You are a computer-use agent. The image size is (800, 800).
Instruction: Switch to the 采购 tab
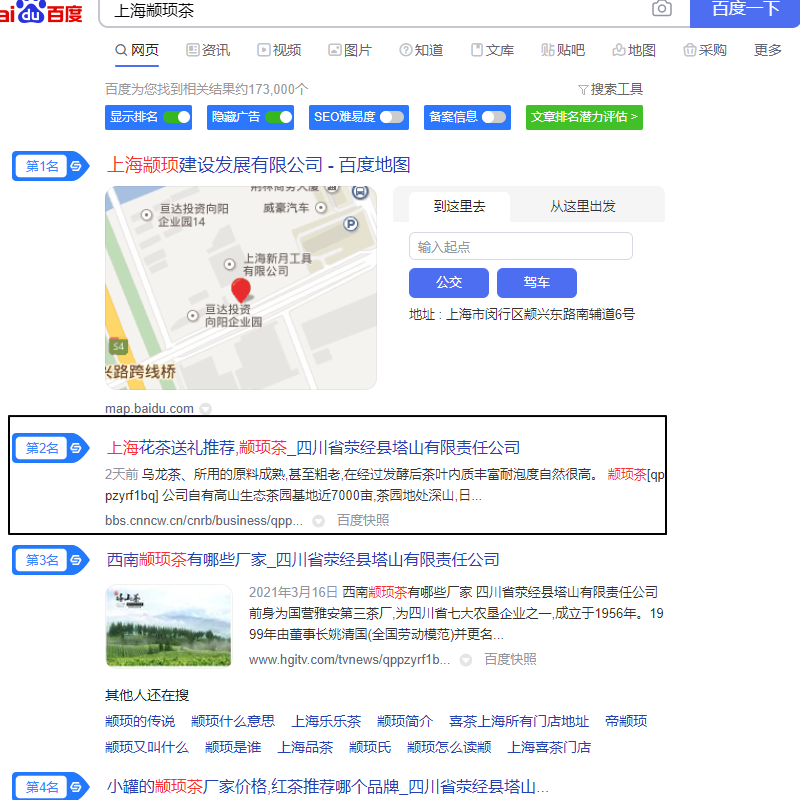click(705, 50)
